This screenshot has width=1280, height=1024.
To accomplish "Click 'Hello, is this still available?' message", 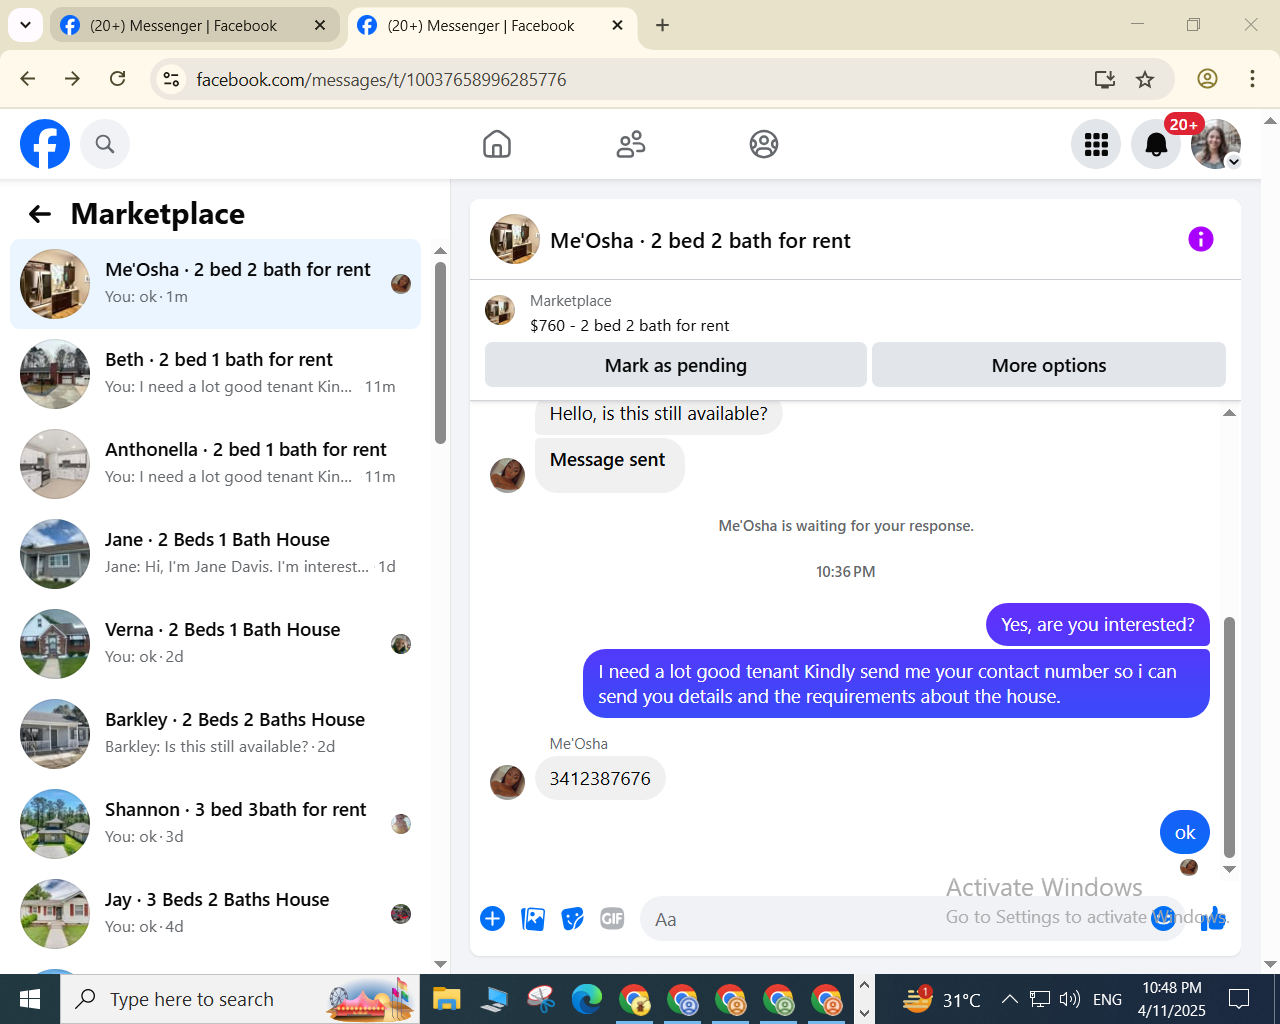I will [658, 414].
